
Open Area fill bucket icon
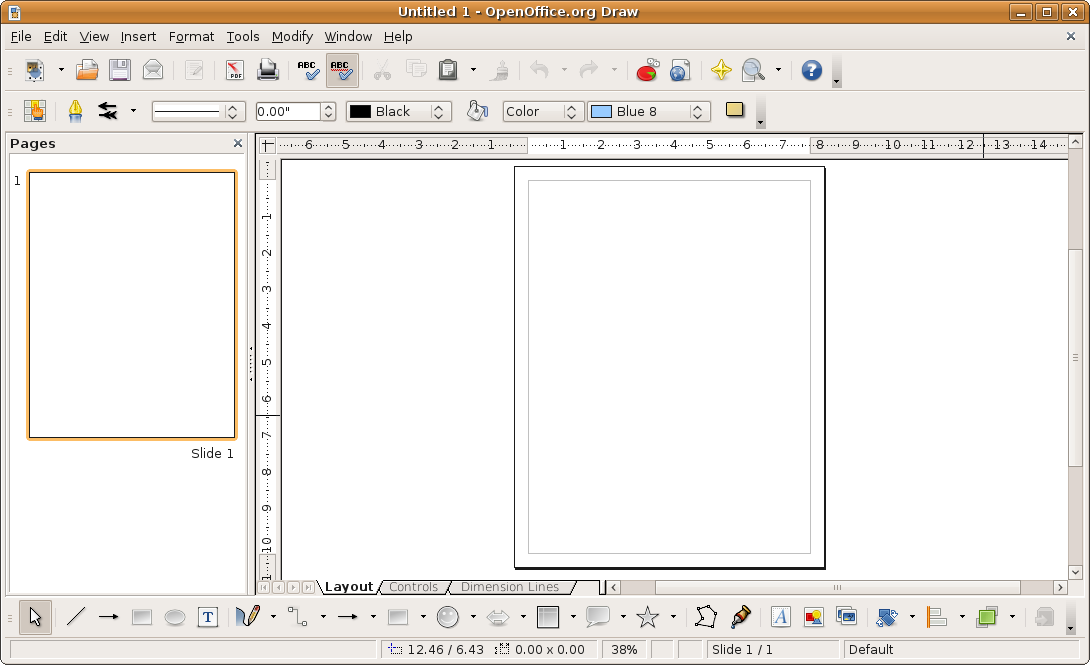coord(478,111)
